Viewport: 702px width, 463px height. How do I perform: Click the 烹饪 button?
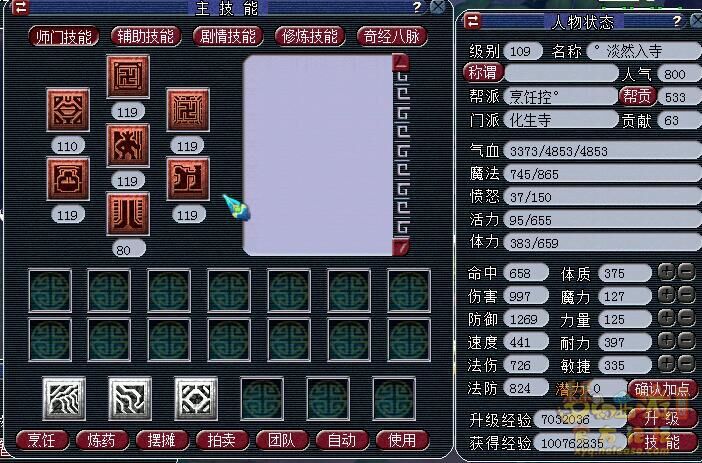(43, 440)
